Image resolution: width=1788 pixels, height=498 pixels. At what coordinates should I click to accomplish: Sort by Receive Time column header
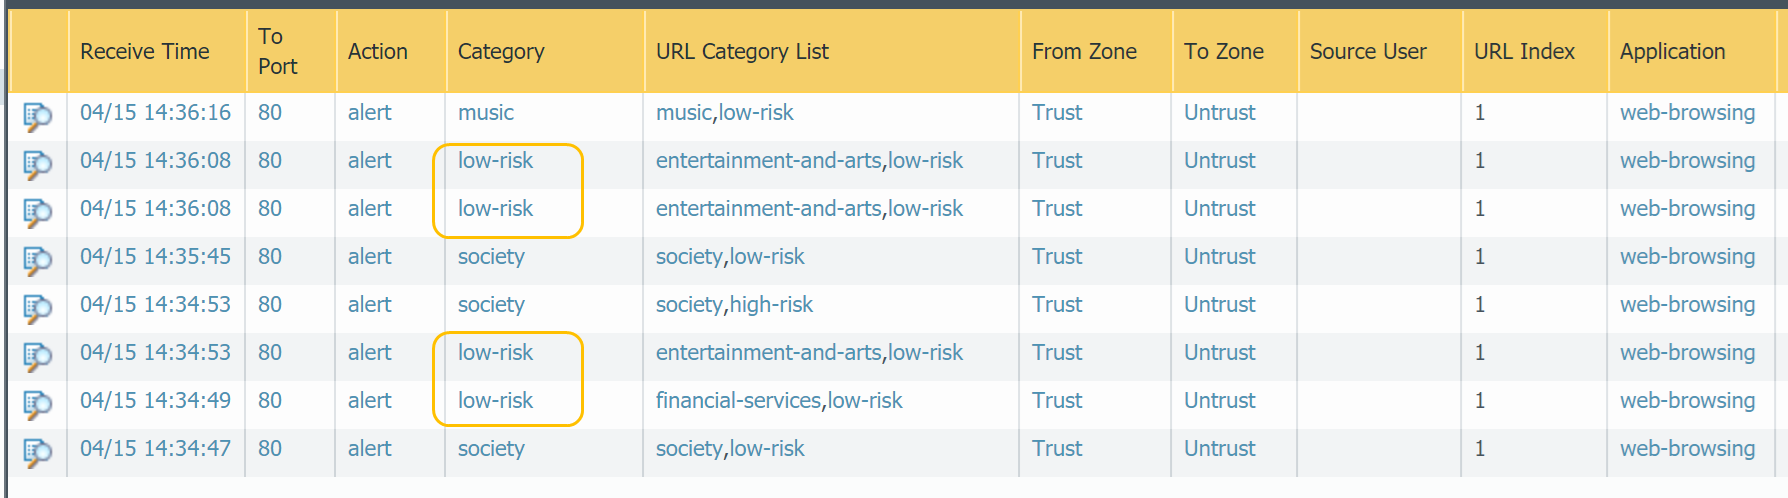(x=145, y=51)
